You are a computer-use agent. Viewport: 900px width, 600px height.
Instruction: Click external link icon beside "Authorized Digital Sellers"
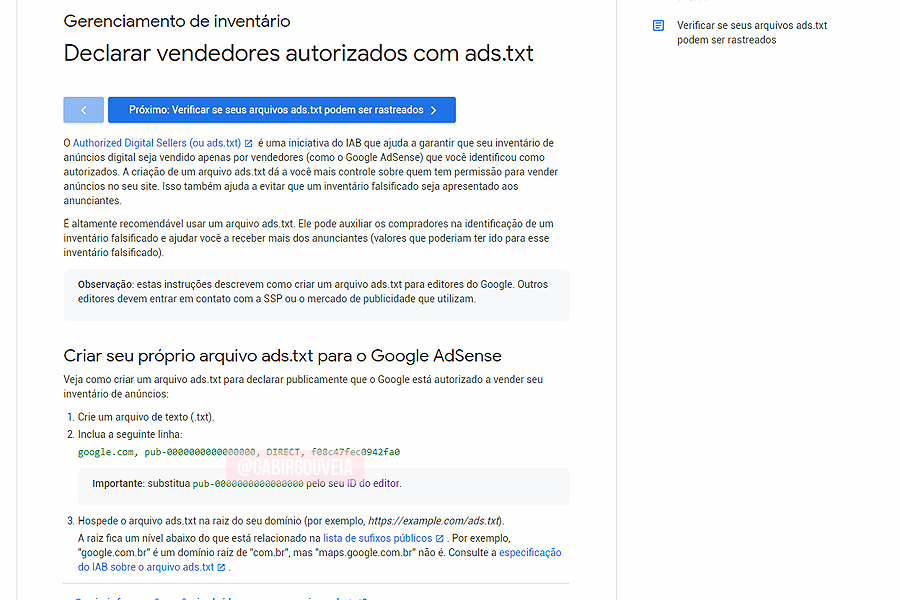[x=247, y=141]
